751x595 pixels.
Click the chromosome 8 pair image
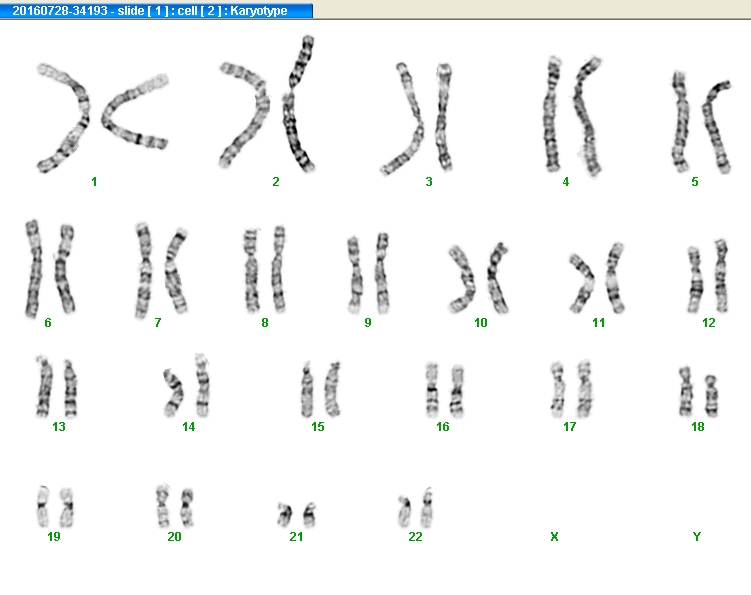265,269
